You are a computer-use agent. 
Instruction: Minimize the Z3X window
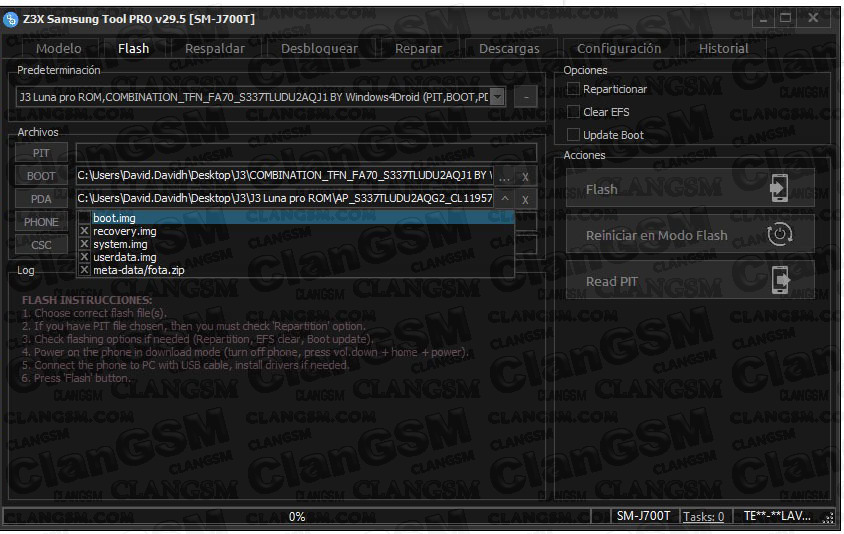click(763, 18)
